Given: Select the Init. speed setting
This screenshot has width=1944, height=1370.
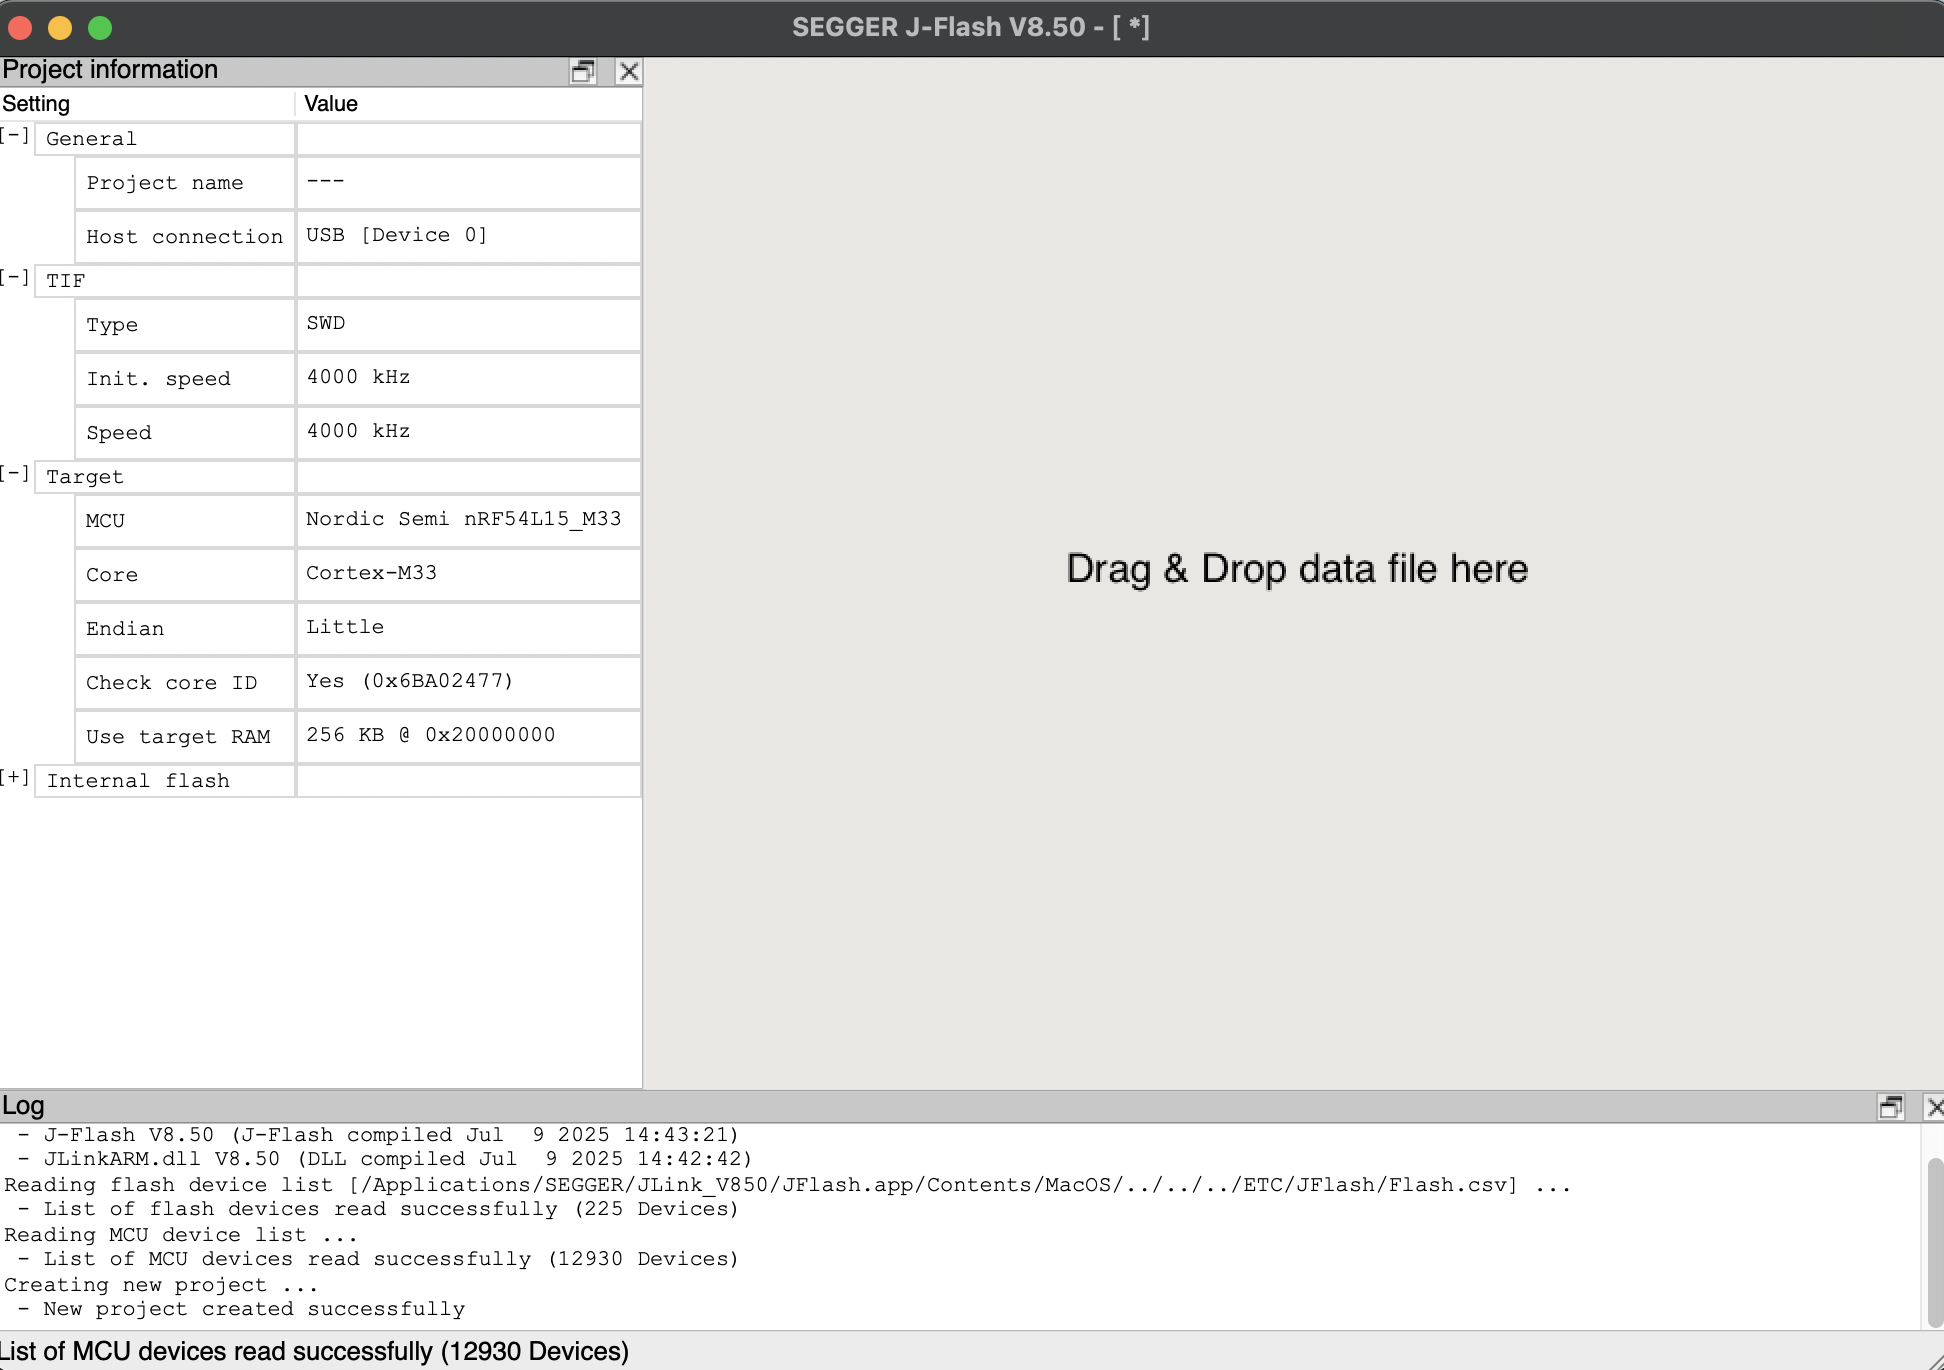Looking at the screenshot, I should click(x=185, y=379).
